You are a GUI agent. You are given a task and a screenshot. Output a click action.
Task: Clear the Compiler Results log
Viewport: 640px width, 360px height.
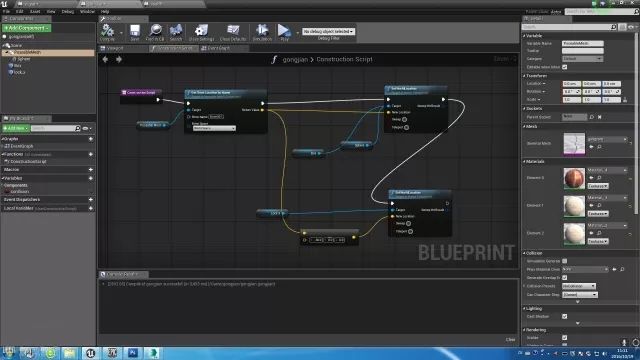(x=510, y=339)
